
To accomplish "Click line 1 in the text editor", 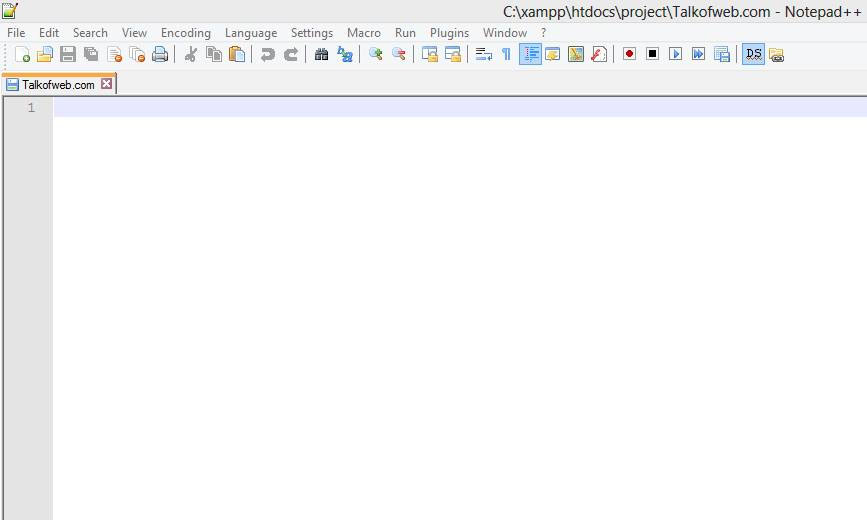I will tap(400, 108).
